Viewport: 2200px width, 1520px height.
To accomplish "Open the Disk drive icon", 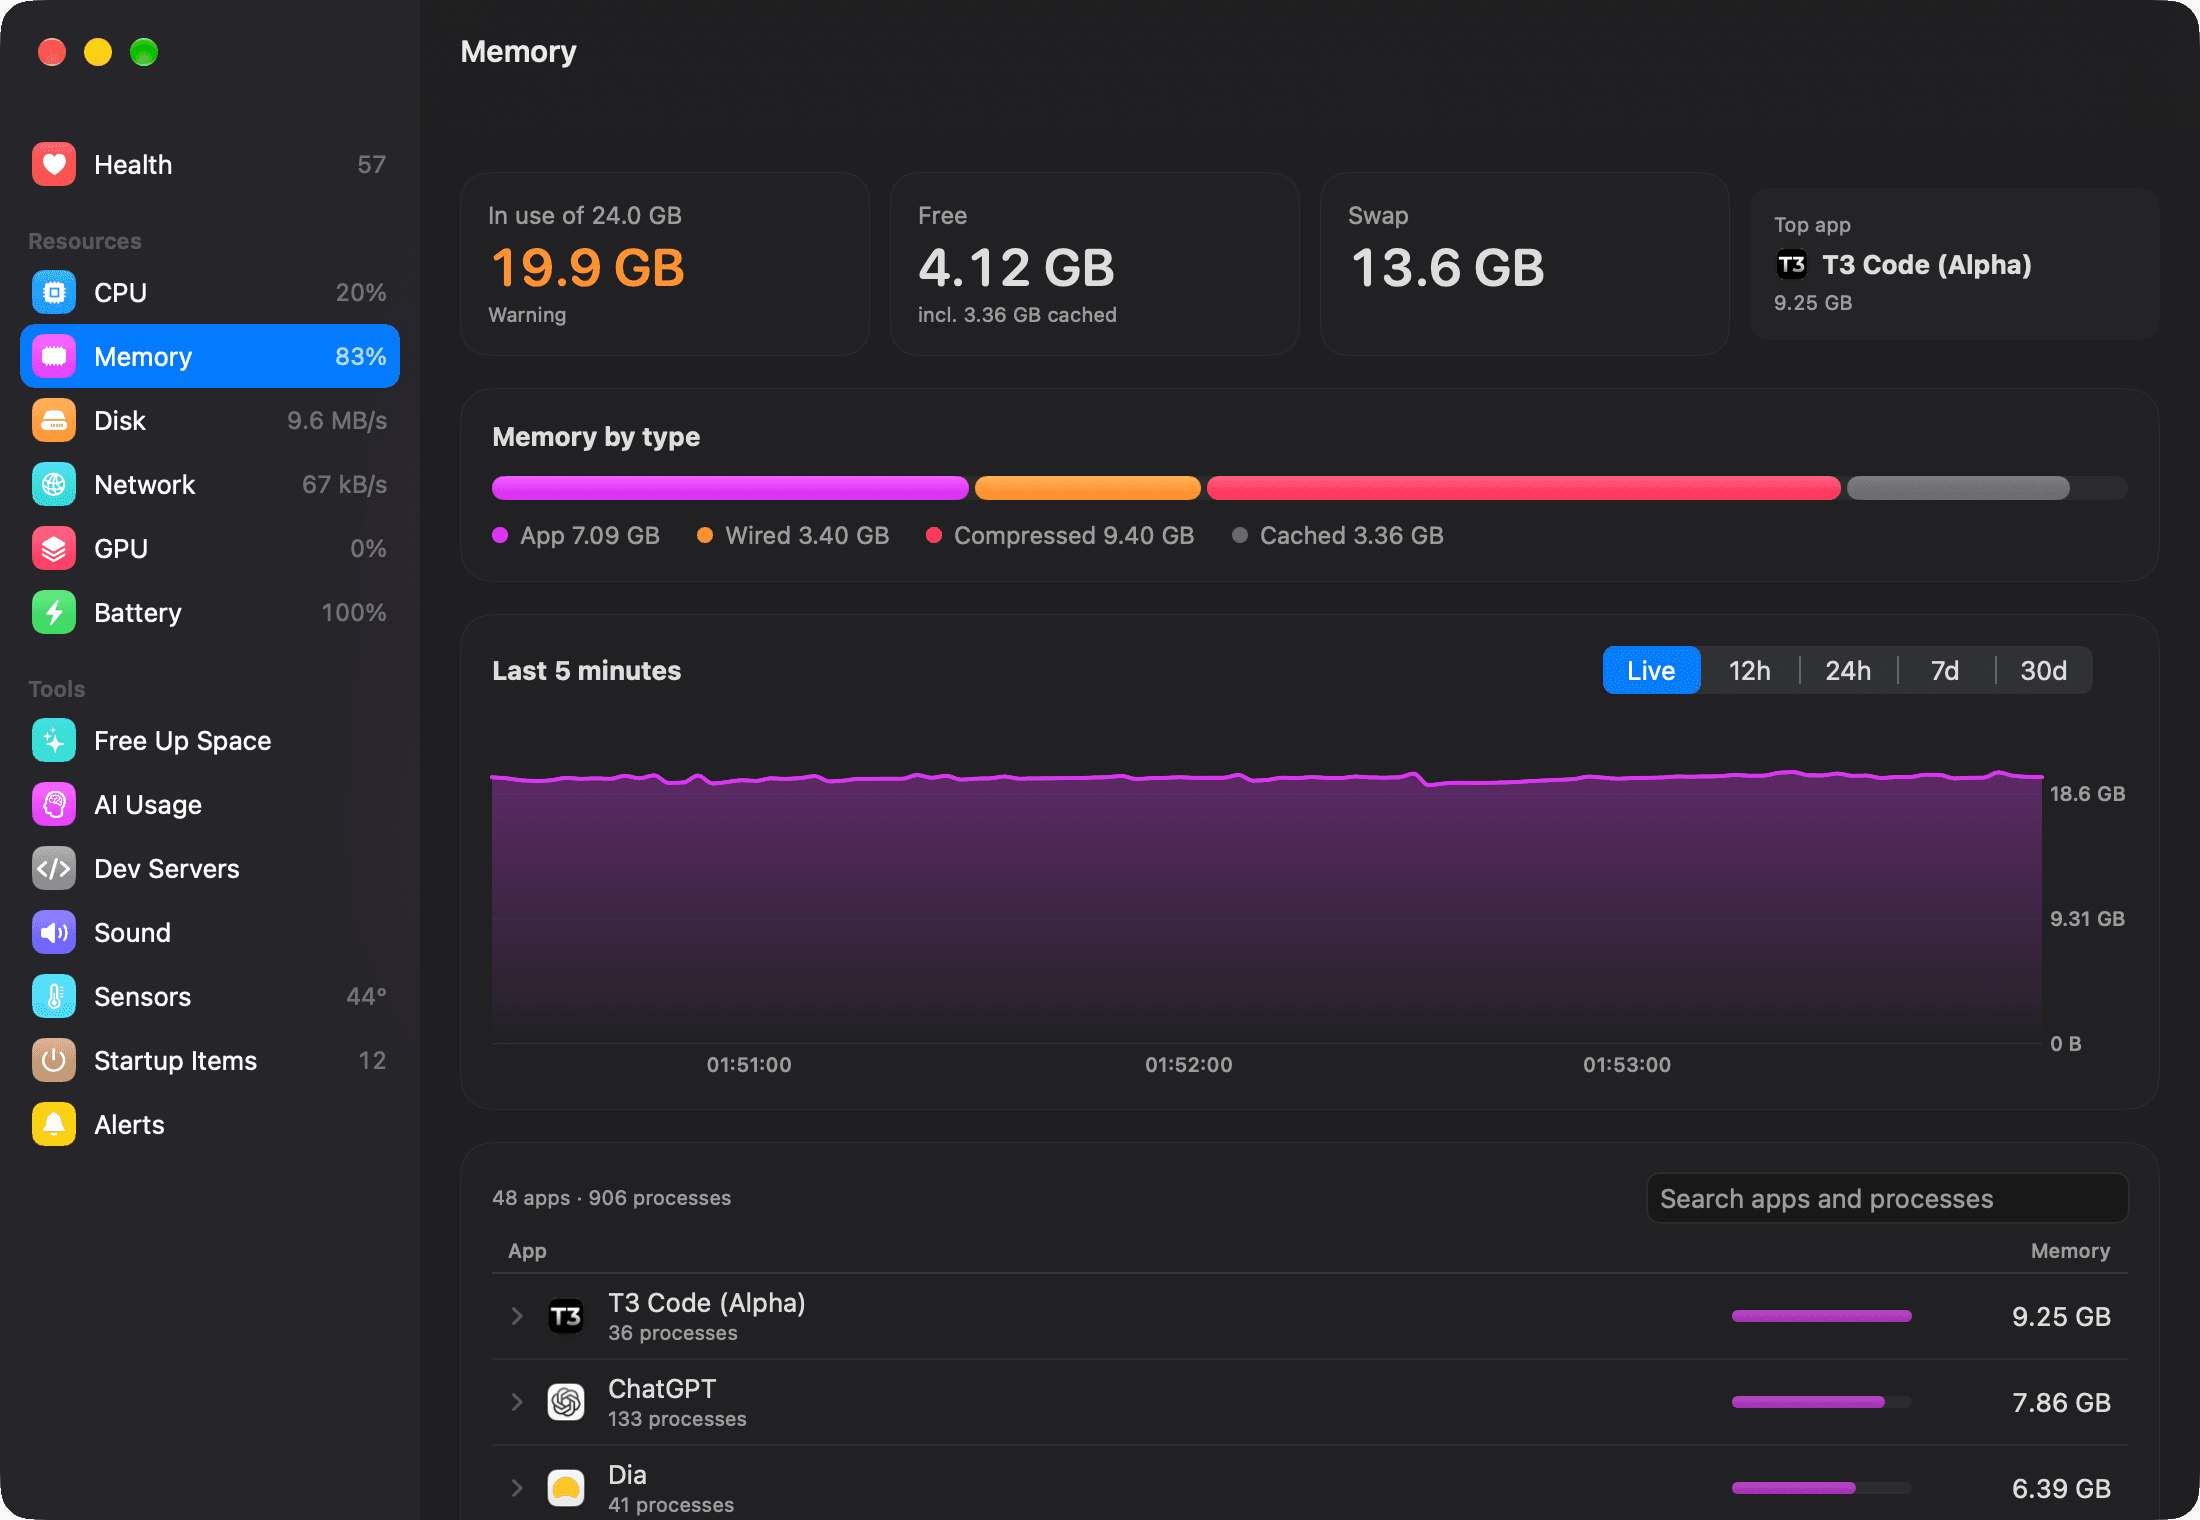I will 54,421.
